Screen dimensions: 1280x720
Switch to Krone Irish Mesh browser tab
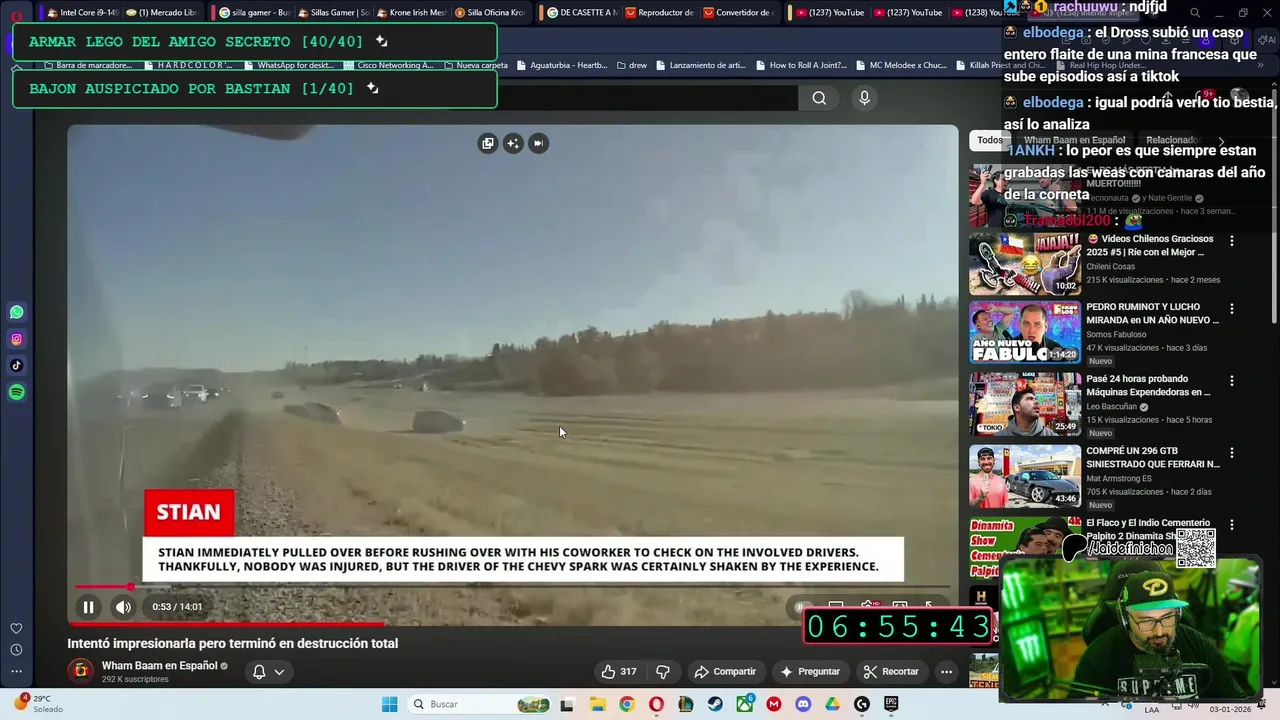(x=410, y=13)
